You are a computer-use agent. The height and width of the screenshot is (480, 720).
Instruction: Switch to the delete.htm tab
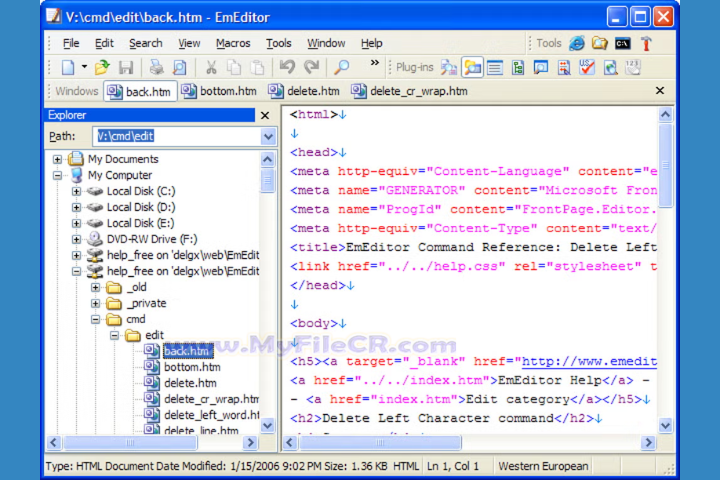304,91
